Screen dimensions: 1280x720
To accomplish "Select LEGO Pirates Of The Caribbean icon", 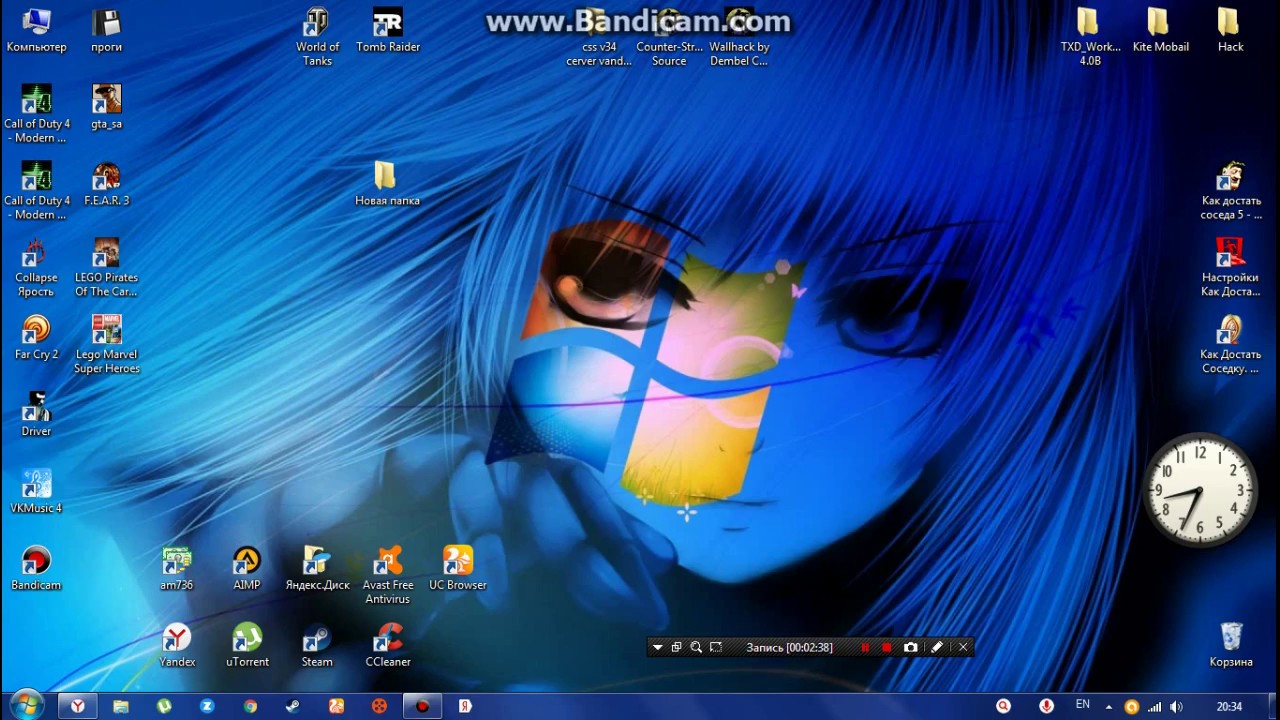I will coord(107,268).
